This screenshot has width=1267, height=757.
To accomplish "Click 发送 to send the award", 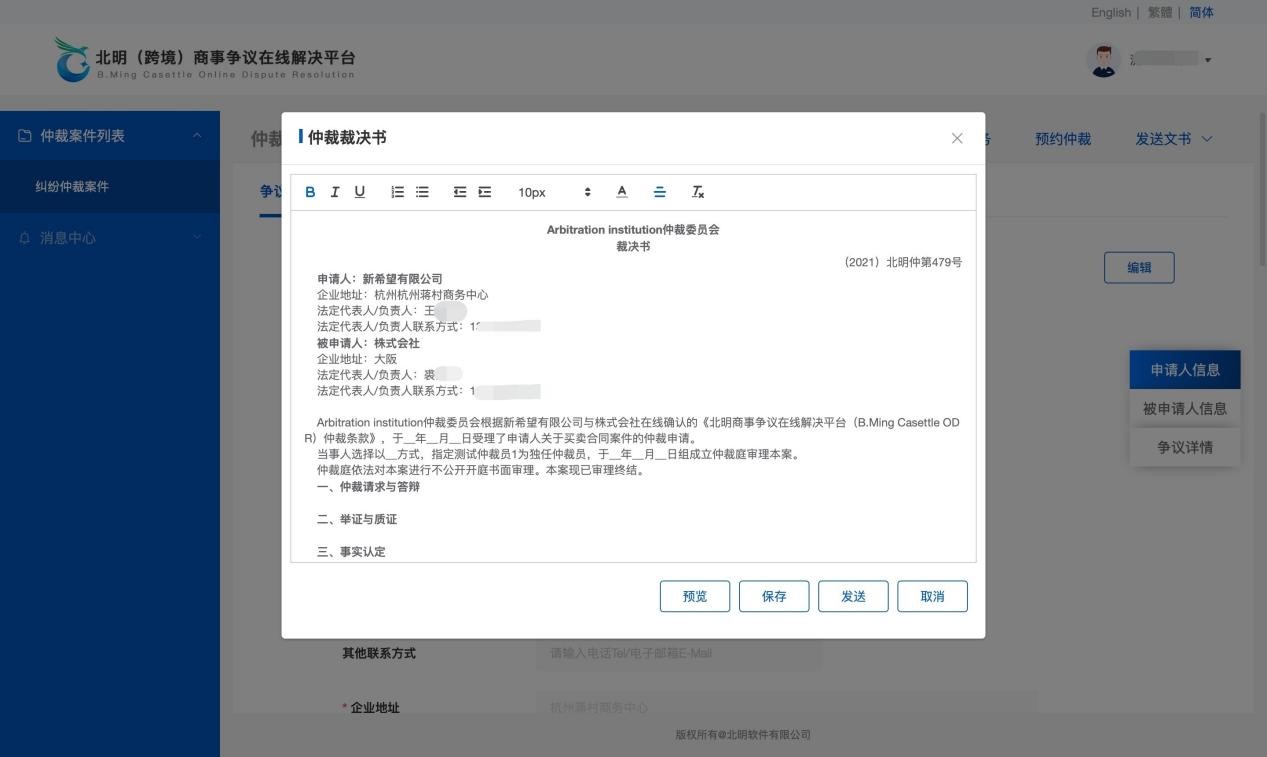I will click(853, 596).
